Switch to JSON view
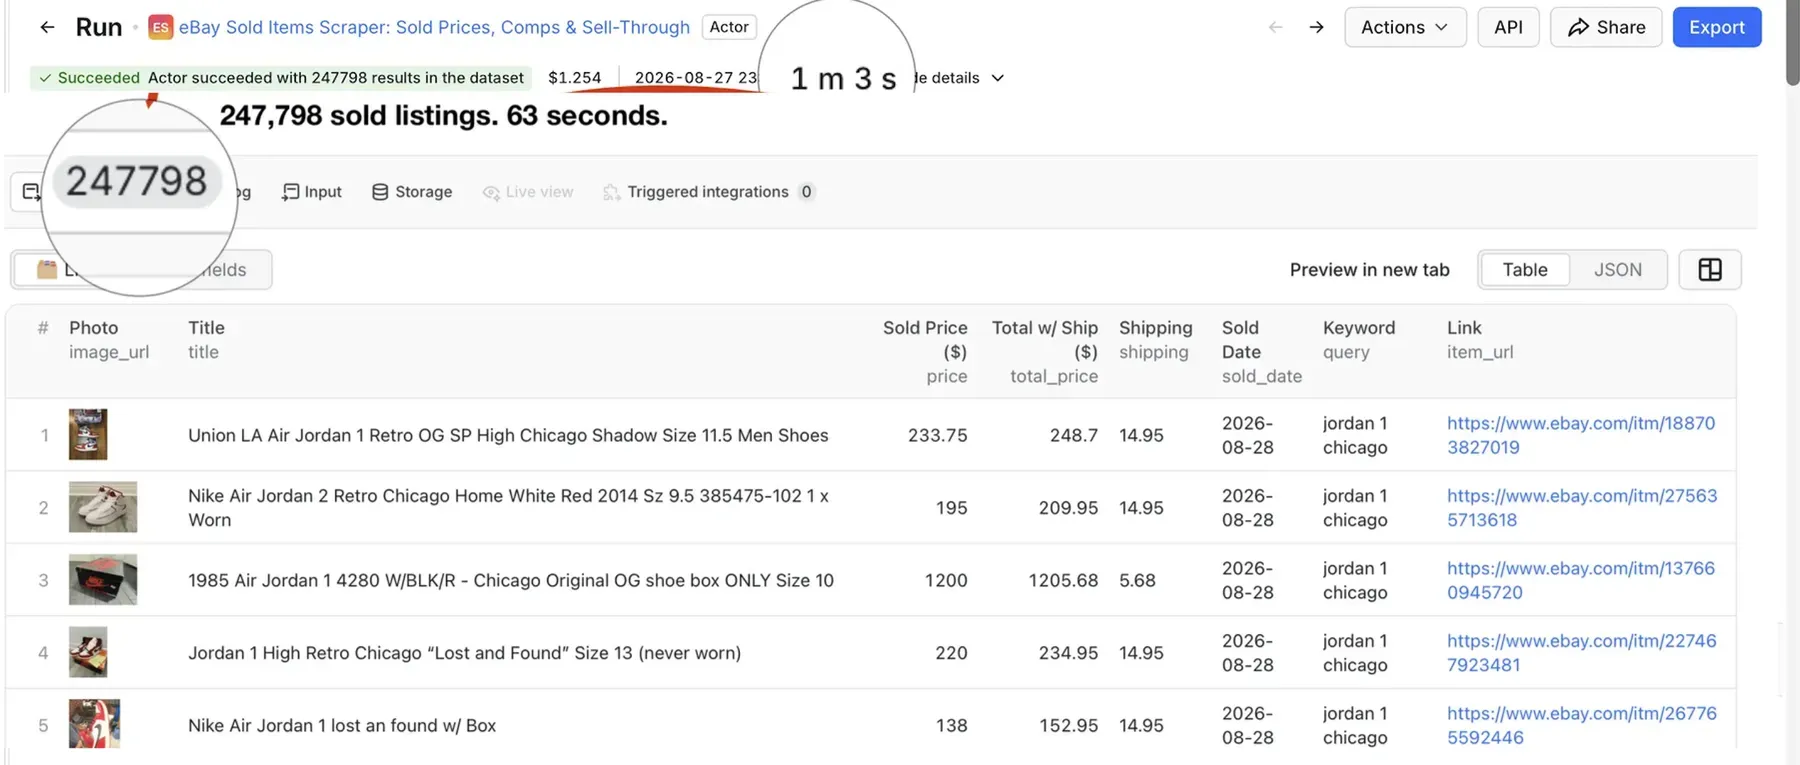1800x765 pixels. point(1617,270)
